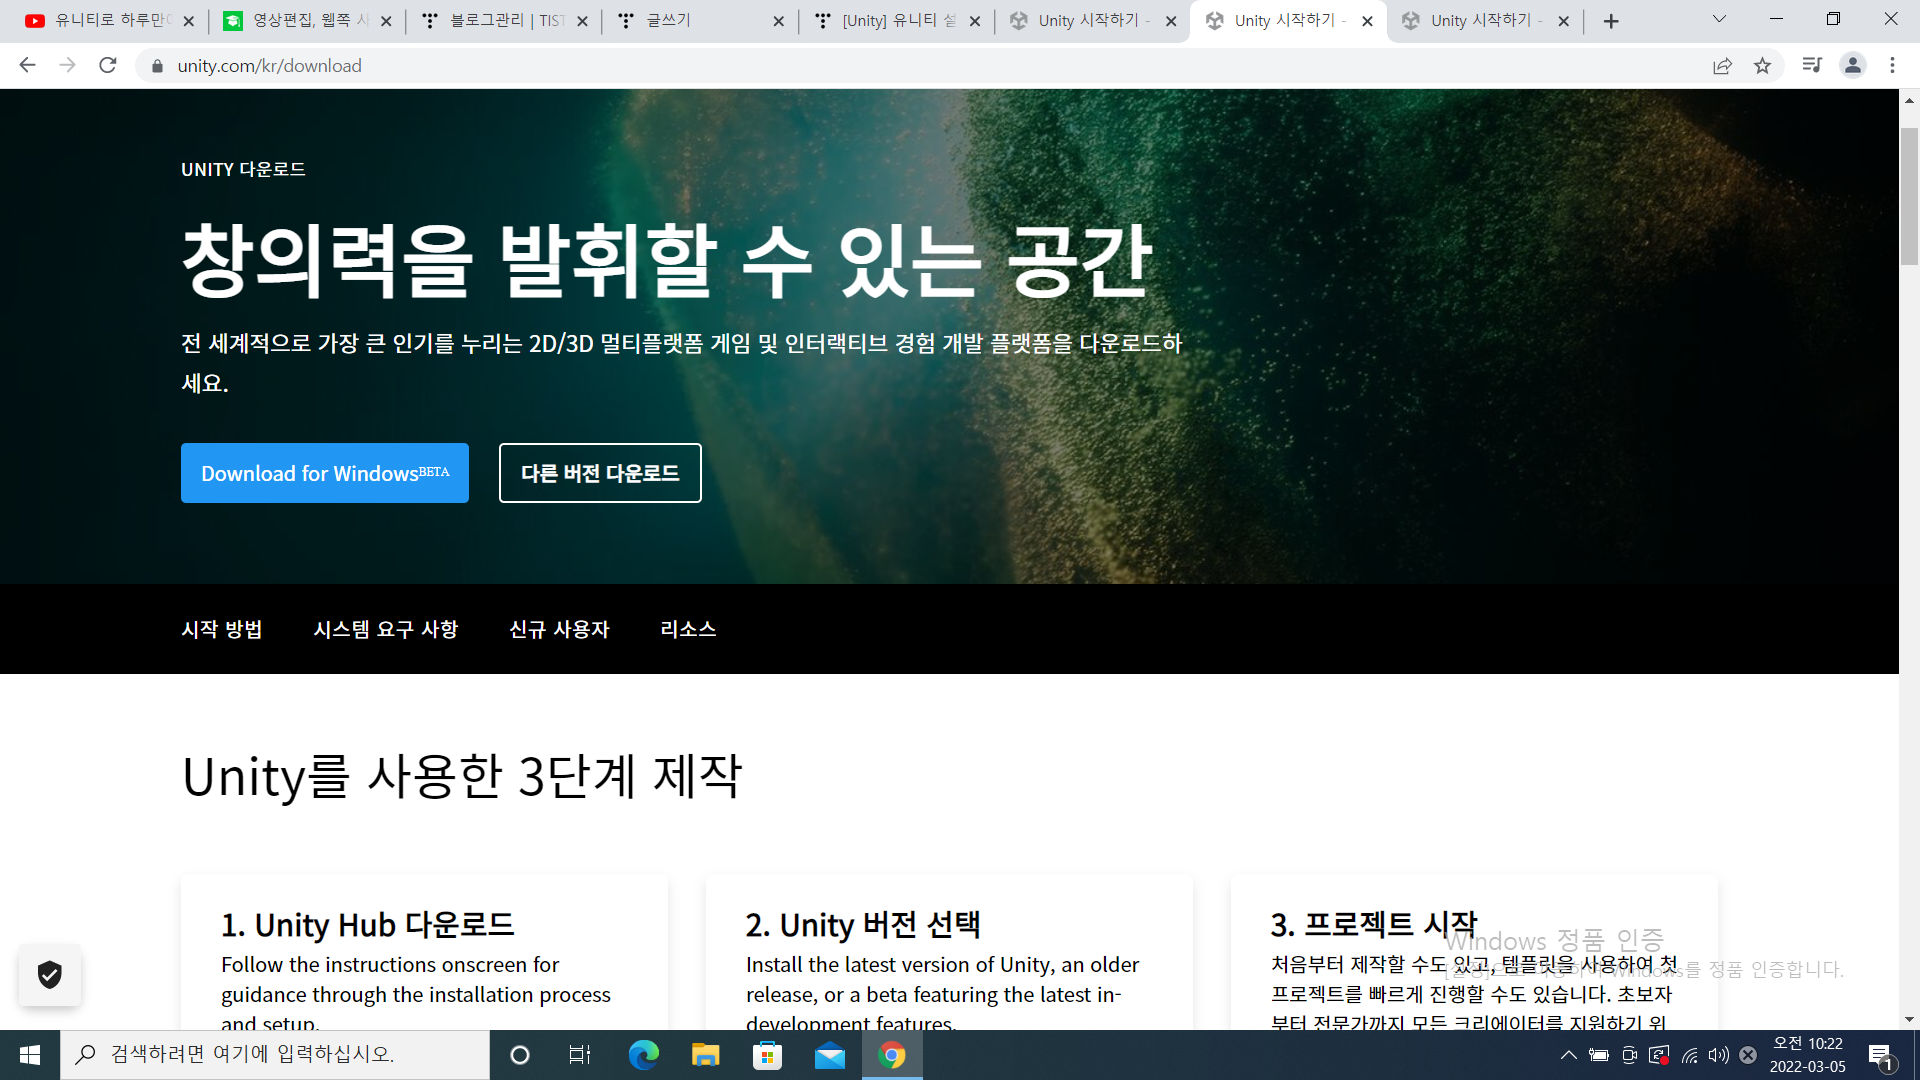This screenshot has height=1080, width=1920.
Task: Show hidden system tray icons
Action: pyautogui.click(x=1568, y=1055)
